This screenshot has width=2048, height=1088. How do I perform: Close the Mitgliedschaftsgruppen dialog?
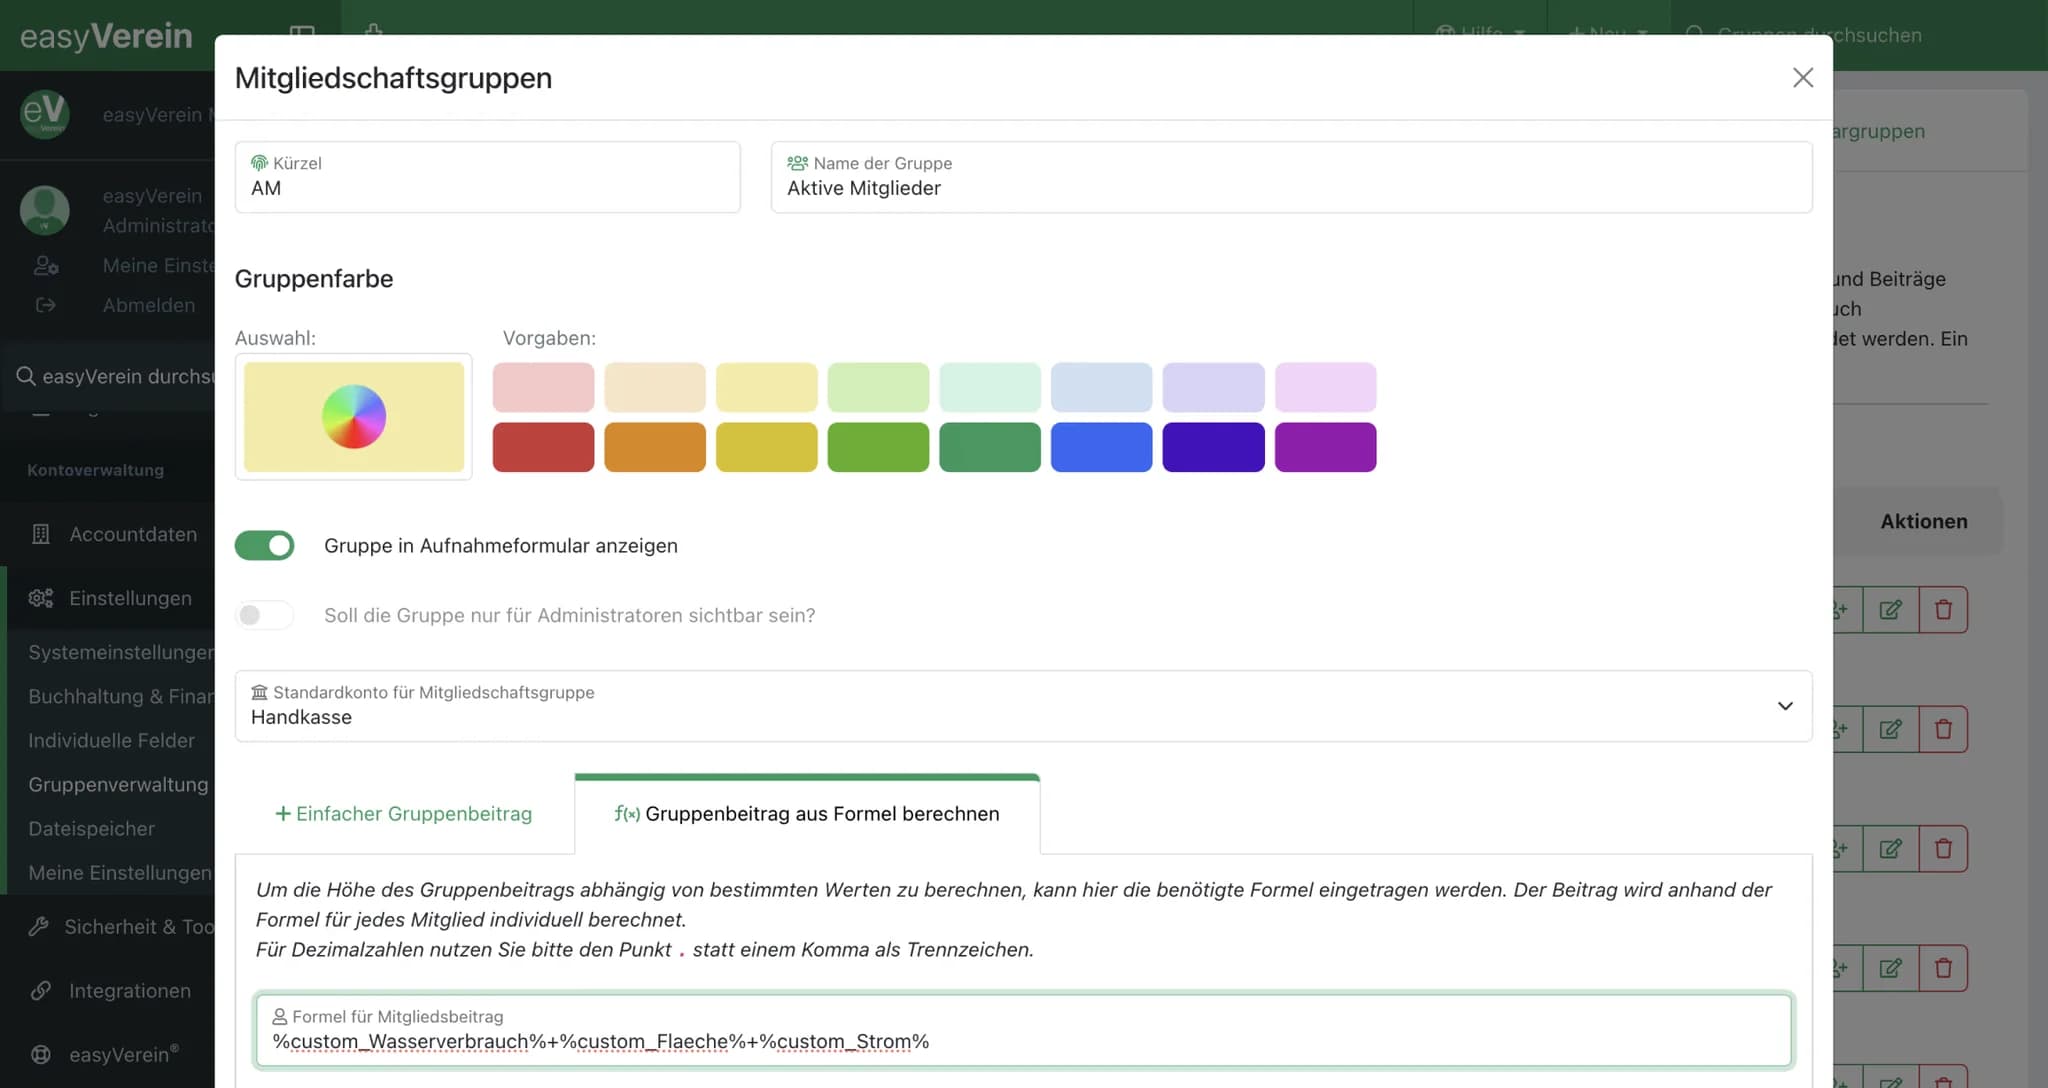[x=1802, y=78]
